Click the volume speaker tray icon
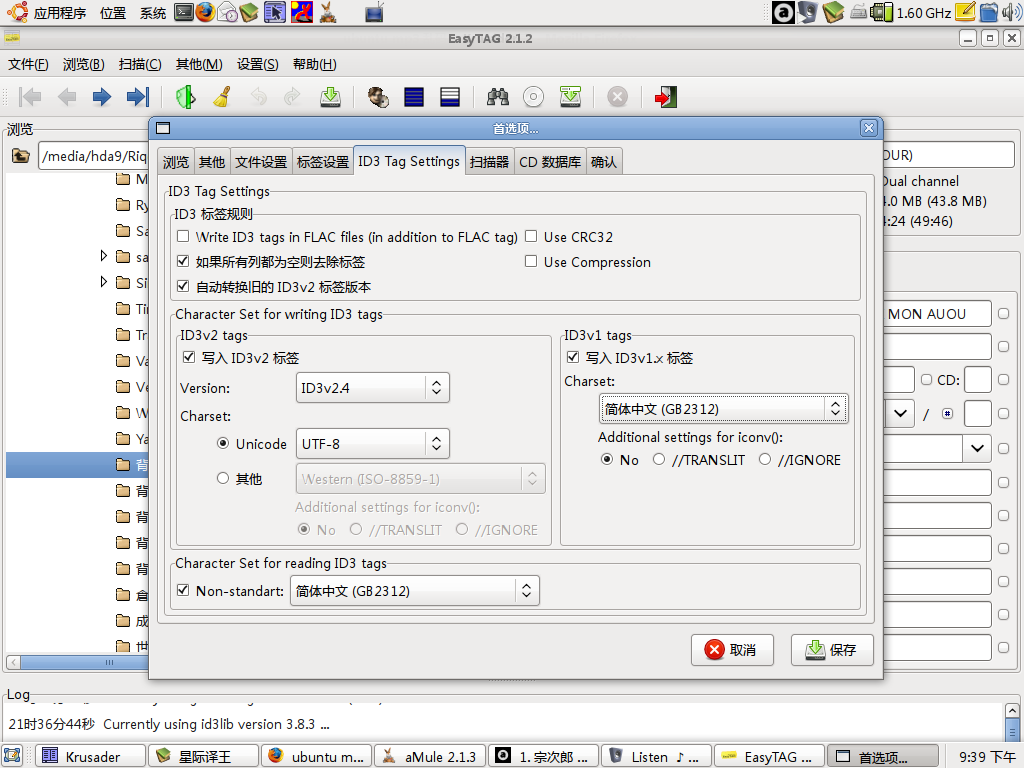 pyautogui.click(x=1012, y=12)
